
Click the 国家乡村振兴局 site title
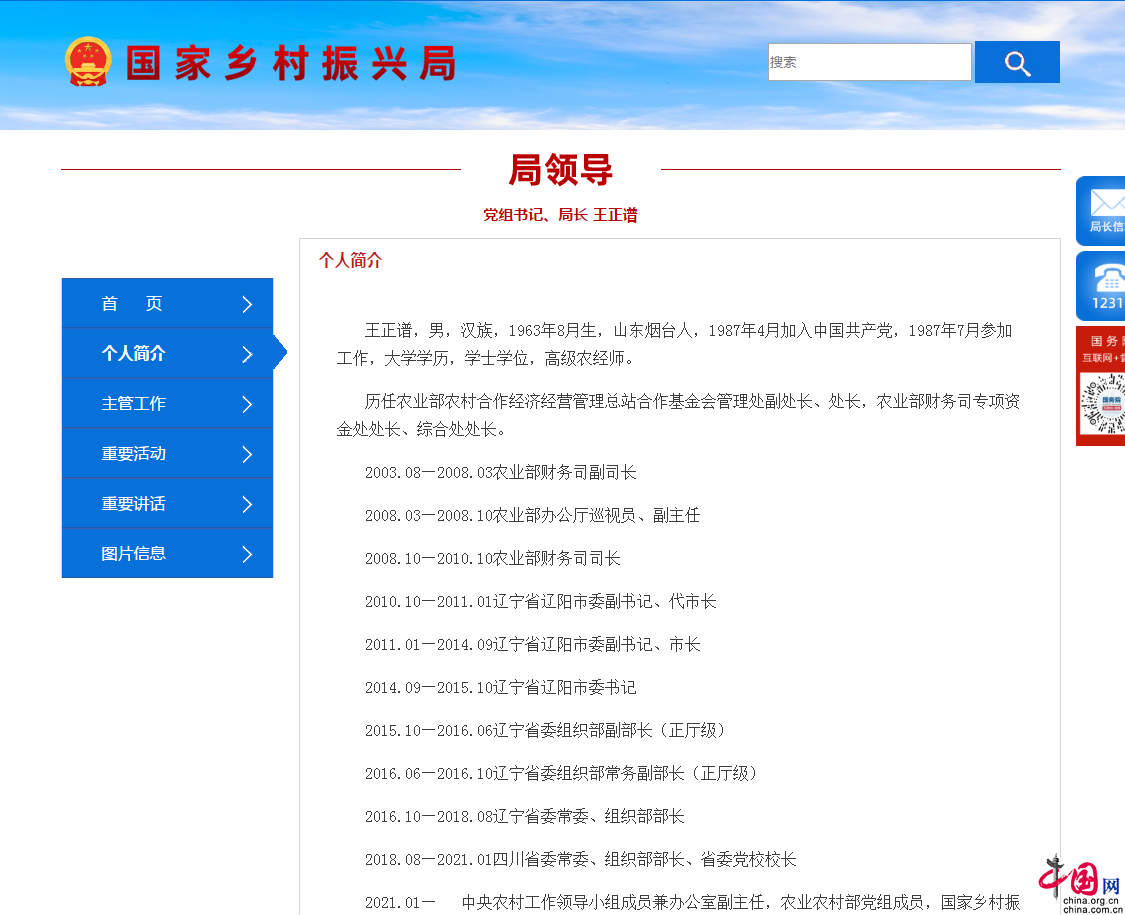[290, 63]
